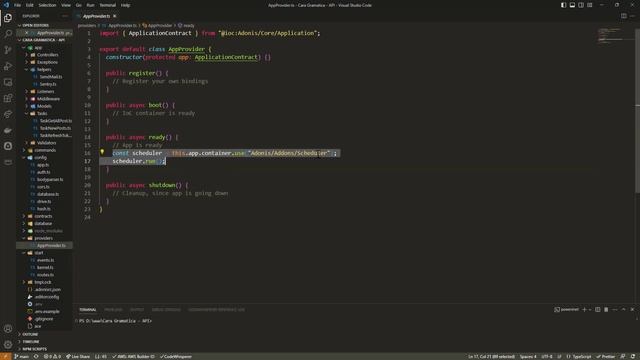Expand the Models folder
This screenshot has width=640, height=360.
pyautogui.click(x=44, y=106)
